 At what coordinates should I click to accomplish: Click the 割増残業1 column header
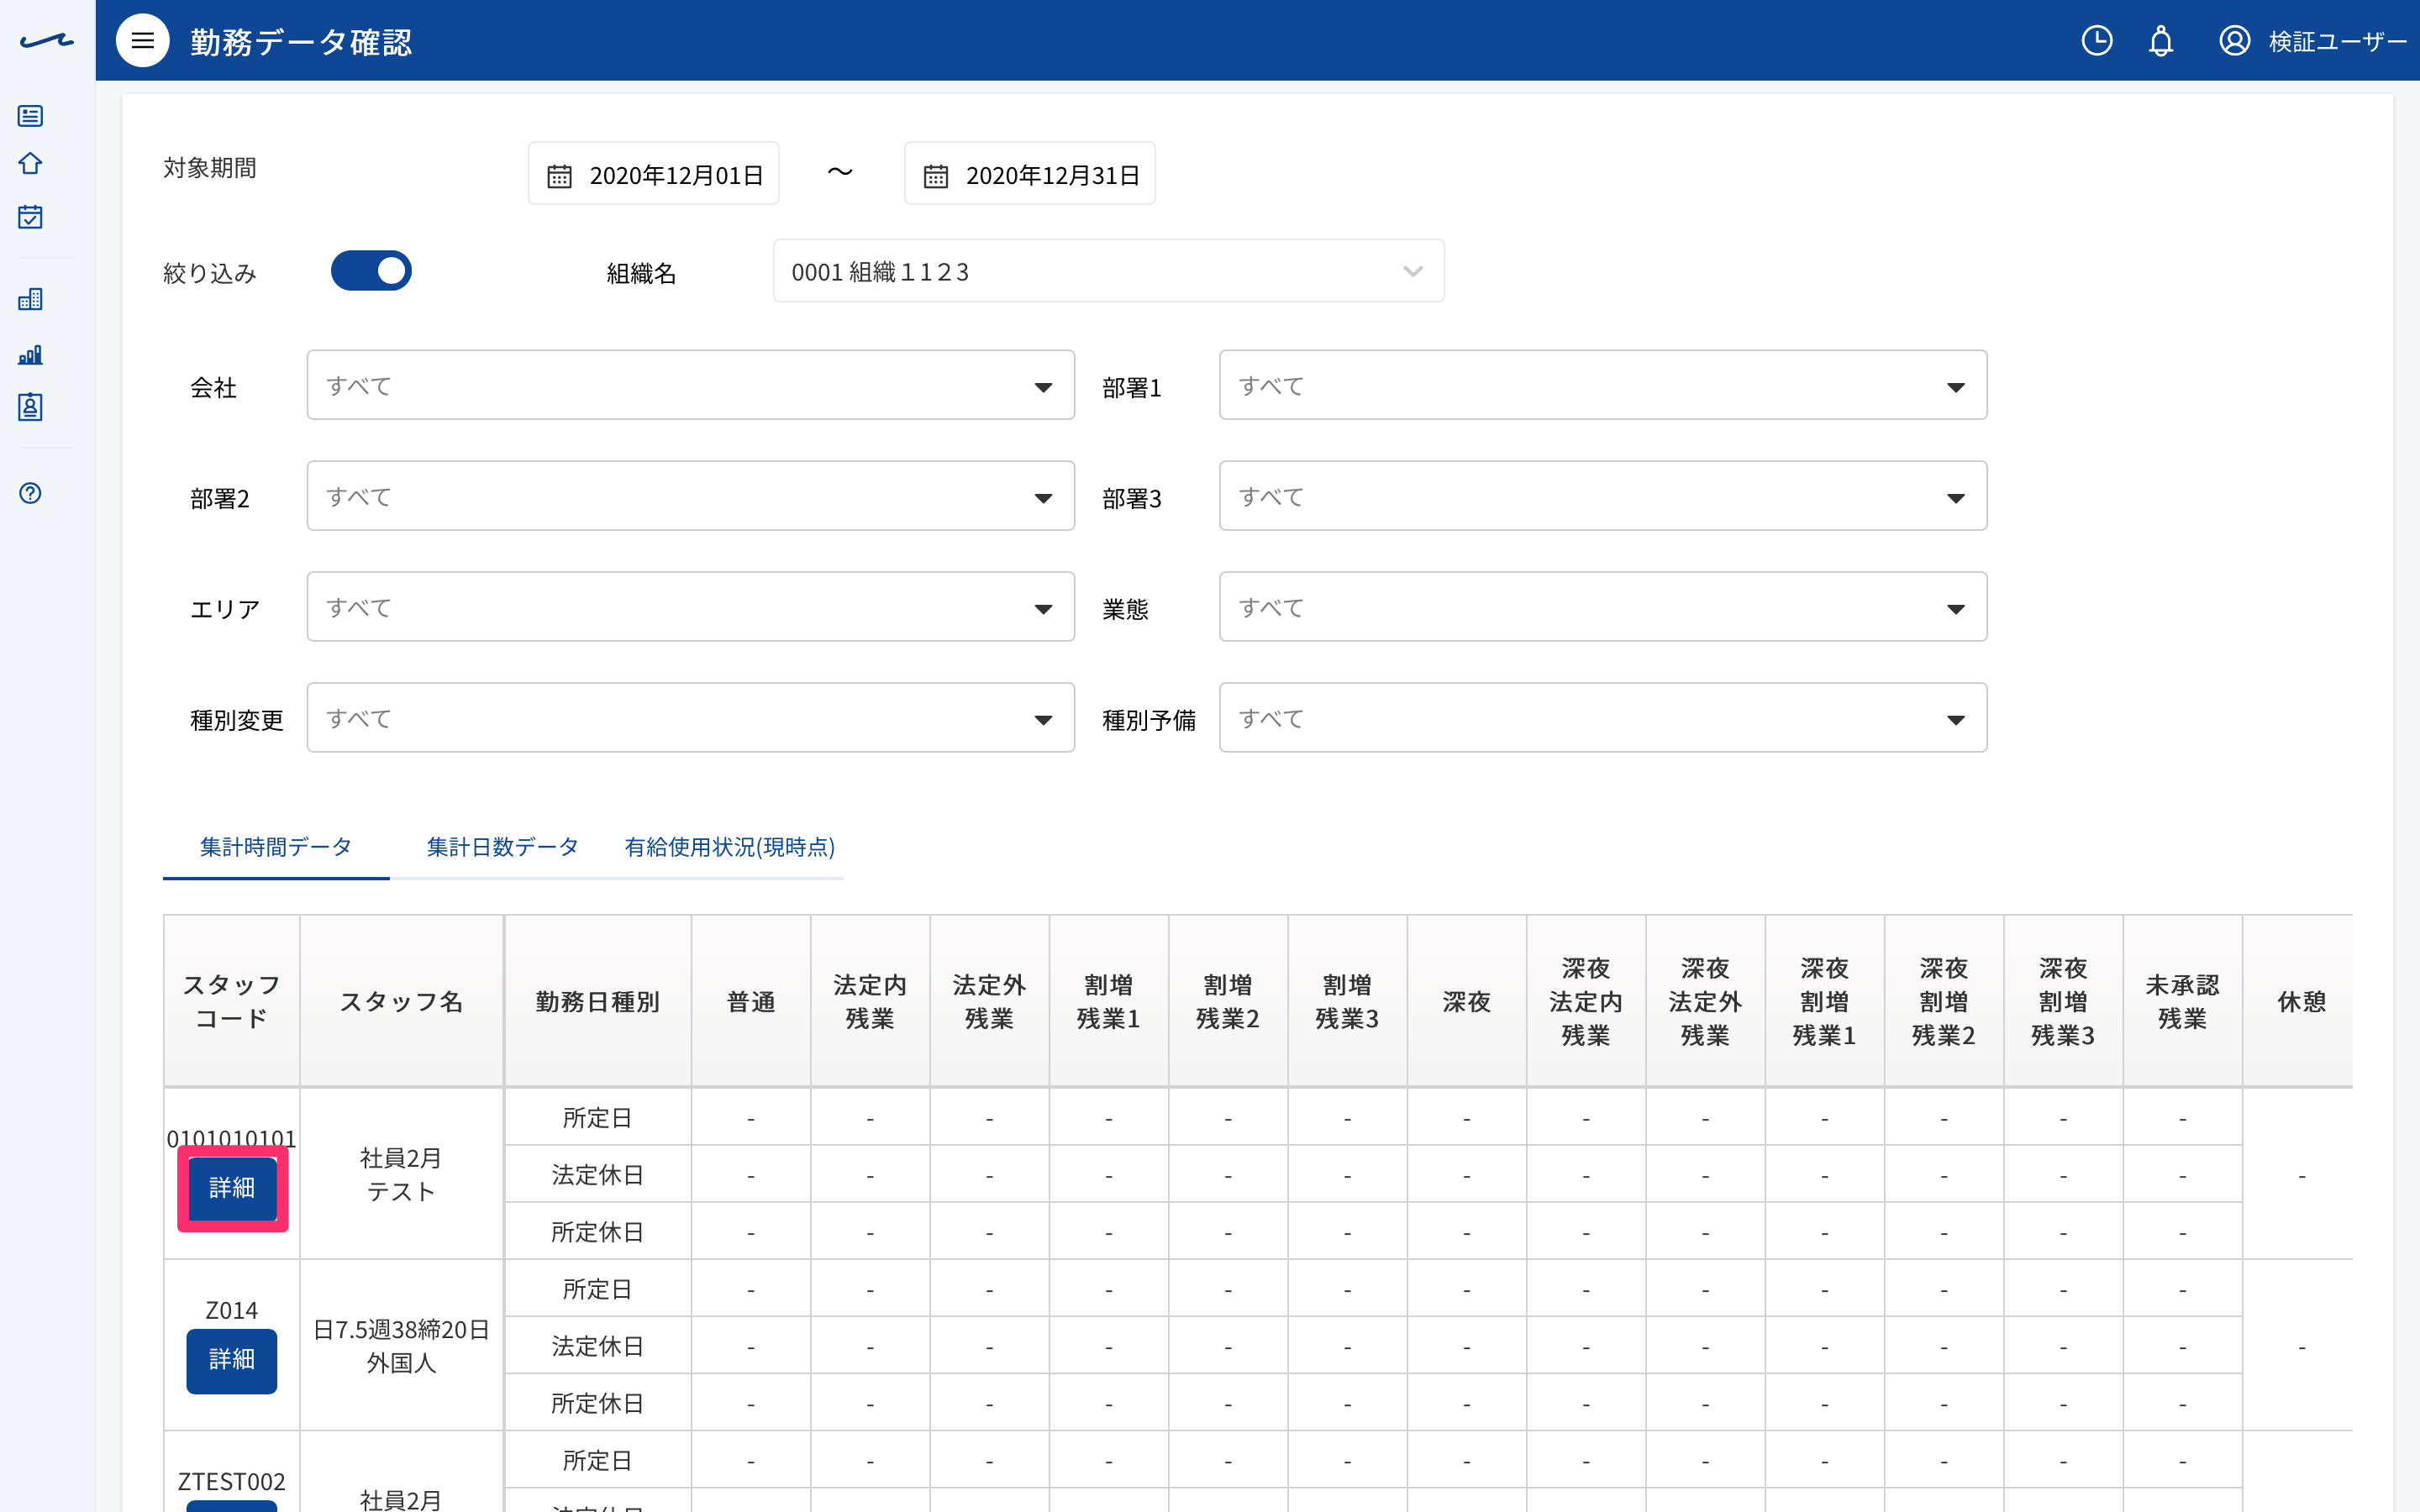coord(1109,1002)
